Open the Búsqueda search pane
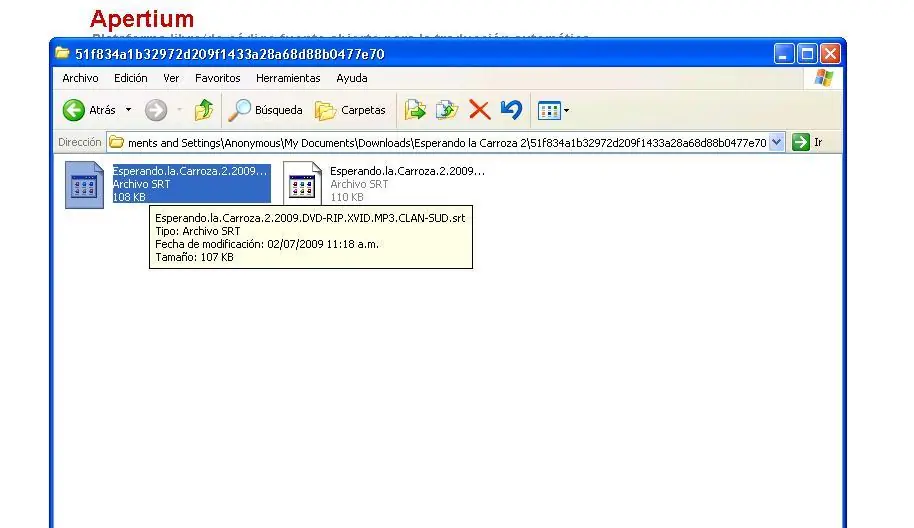Screen dimensions: 914x528 click(265, 110)
